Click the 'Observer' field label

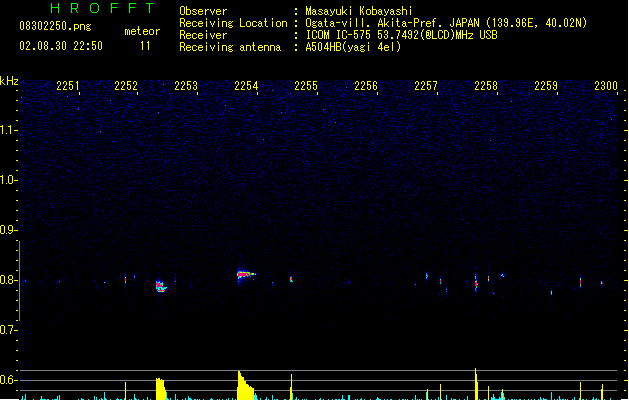[203, 11]
